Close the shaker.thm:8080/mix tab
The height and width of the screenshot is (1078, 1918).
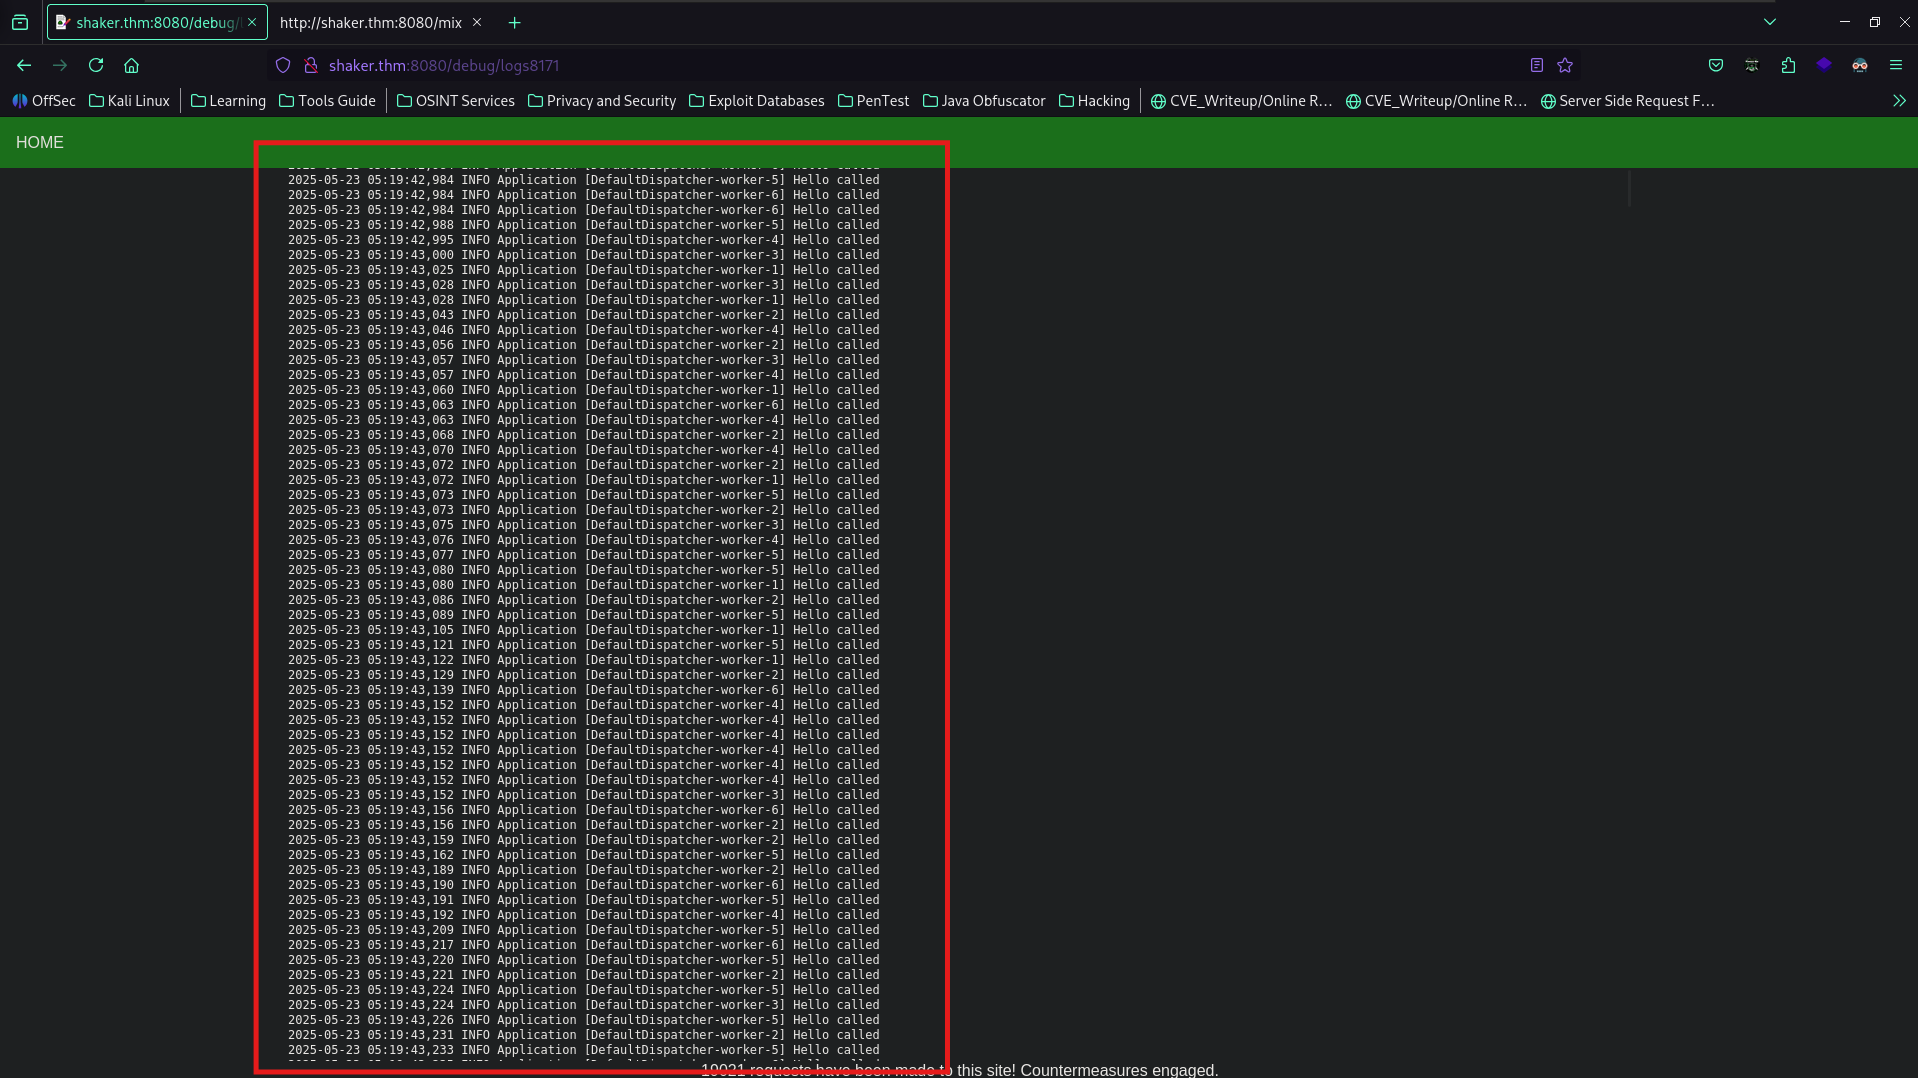click(x=477, y=22)
